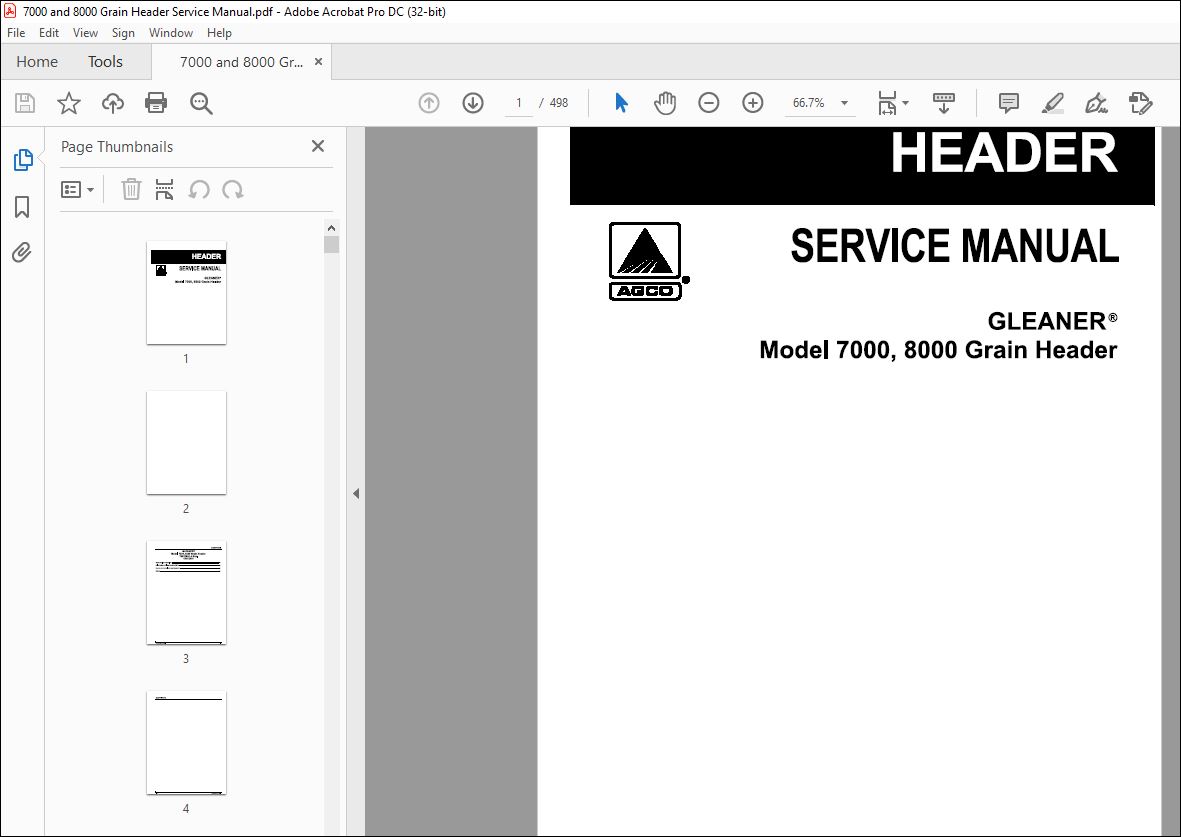Close the 7000 and 8000 Gr... document tab
Image resolution: width=1181 pixels, height=837 pixels.
[319, 62]
